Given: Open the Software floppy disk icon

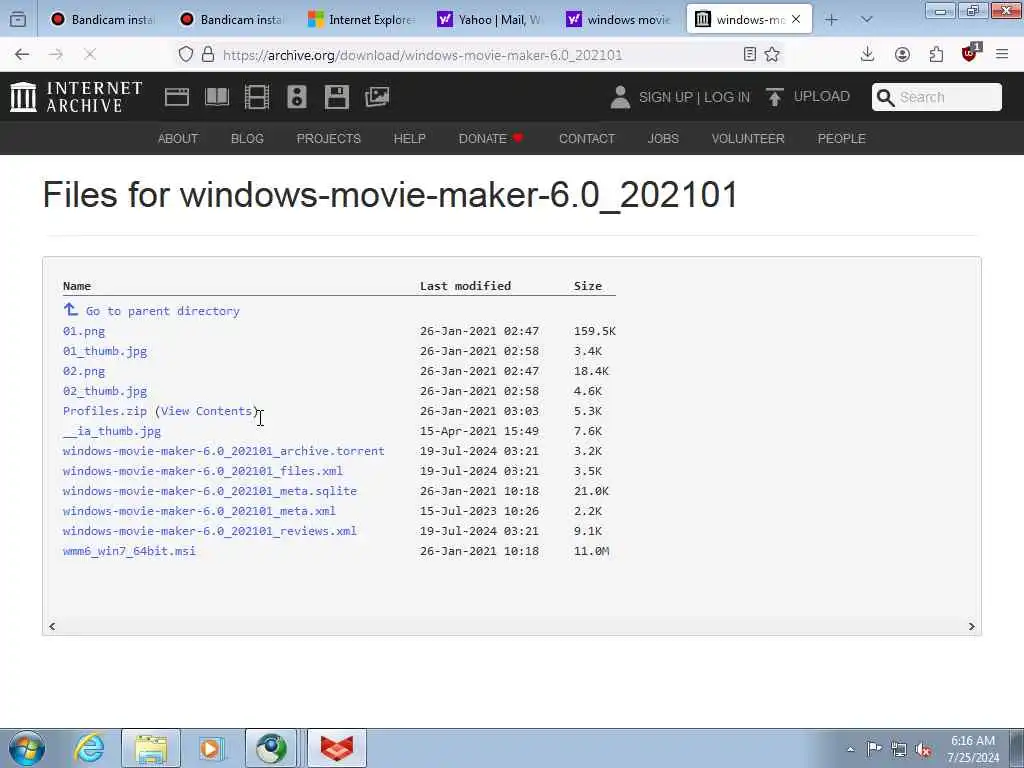Looking at the screenshot, I should pos(337,97).
